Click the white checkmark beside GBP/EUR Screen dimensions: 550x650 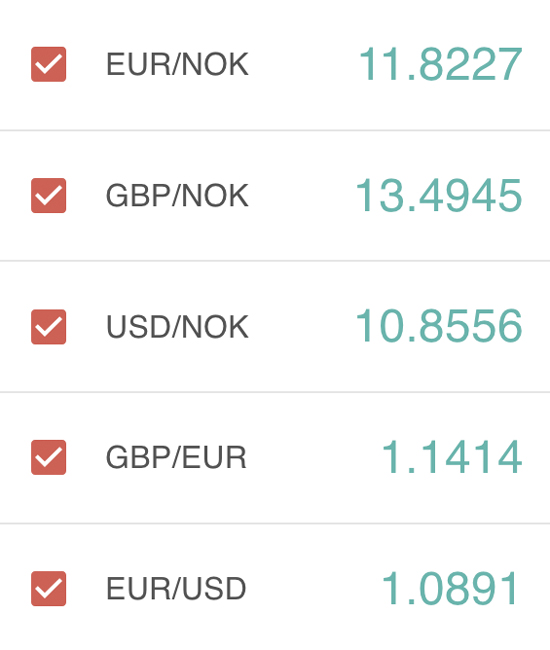48,458
